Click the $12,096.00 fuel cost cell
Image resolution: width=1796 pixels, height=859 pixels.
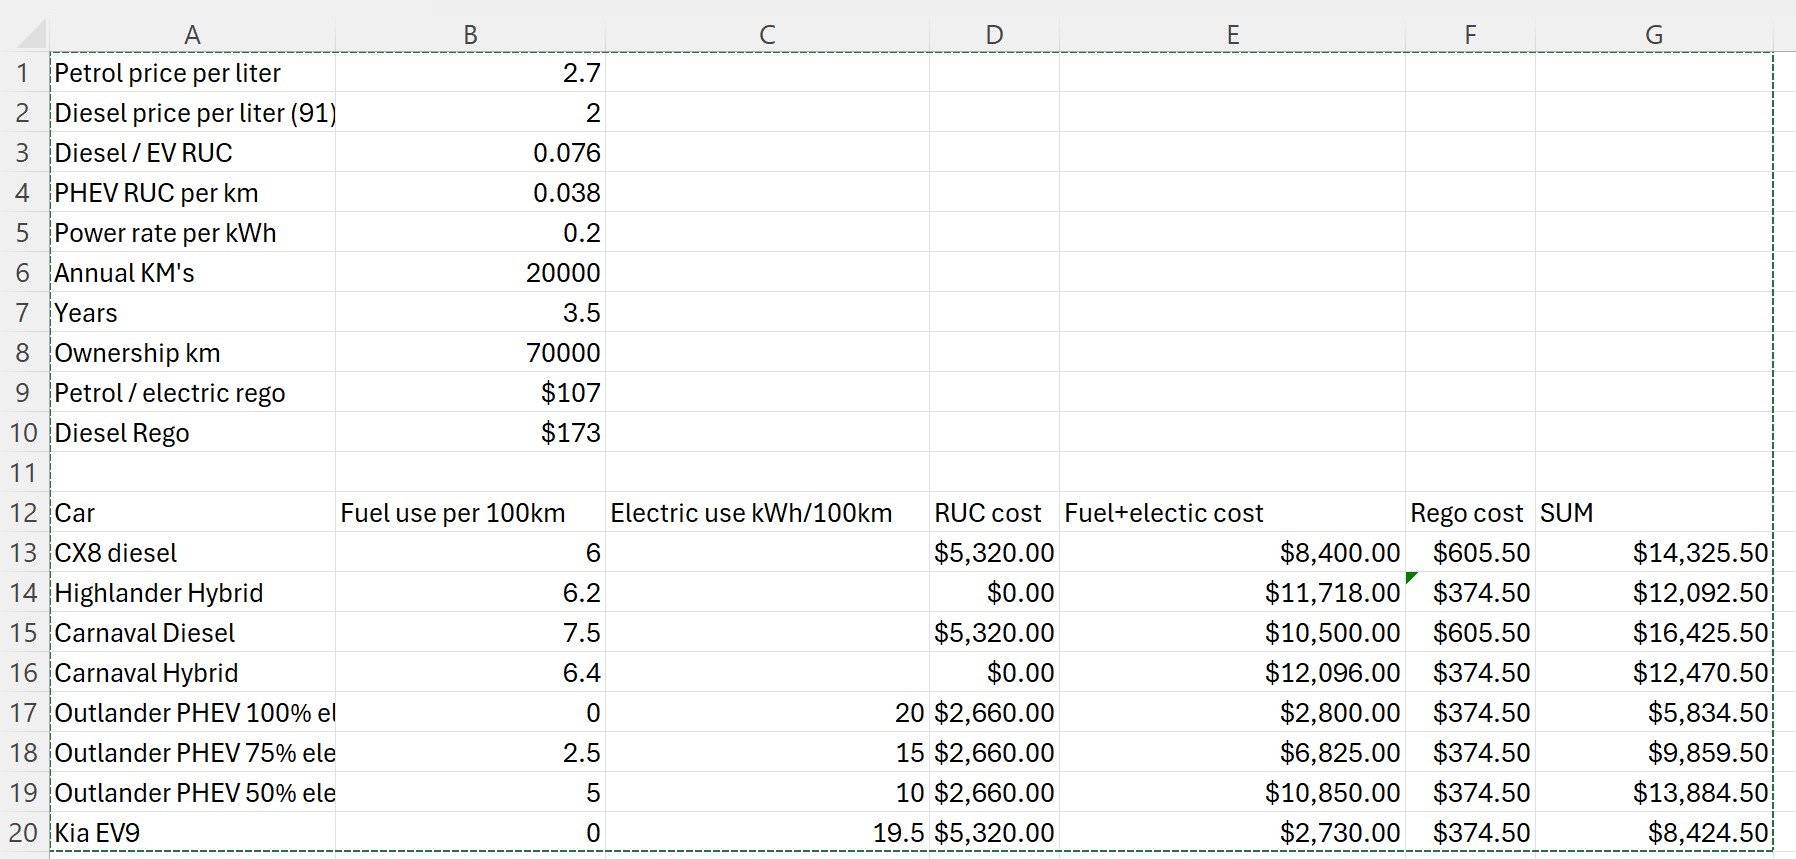click(x=1232, y=673)
